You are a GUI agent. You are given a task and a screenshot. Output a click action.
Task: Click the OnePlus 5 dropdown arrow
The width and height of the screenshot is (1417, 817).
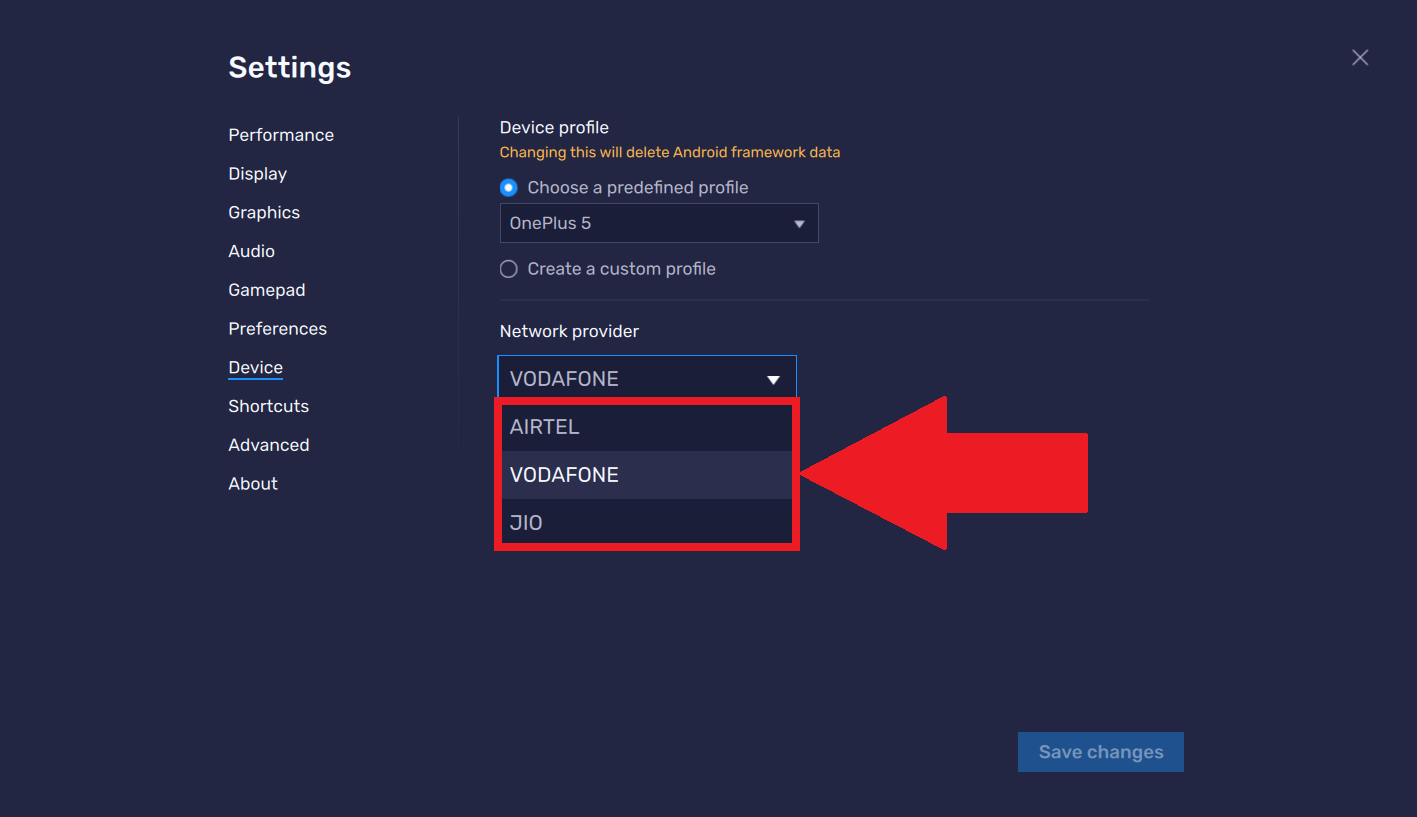(x=799, y=224)
